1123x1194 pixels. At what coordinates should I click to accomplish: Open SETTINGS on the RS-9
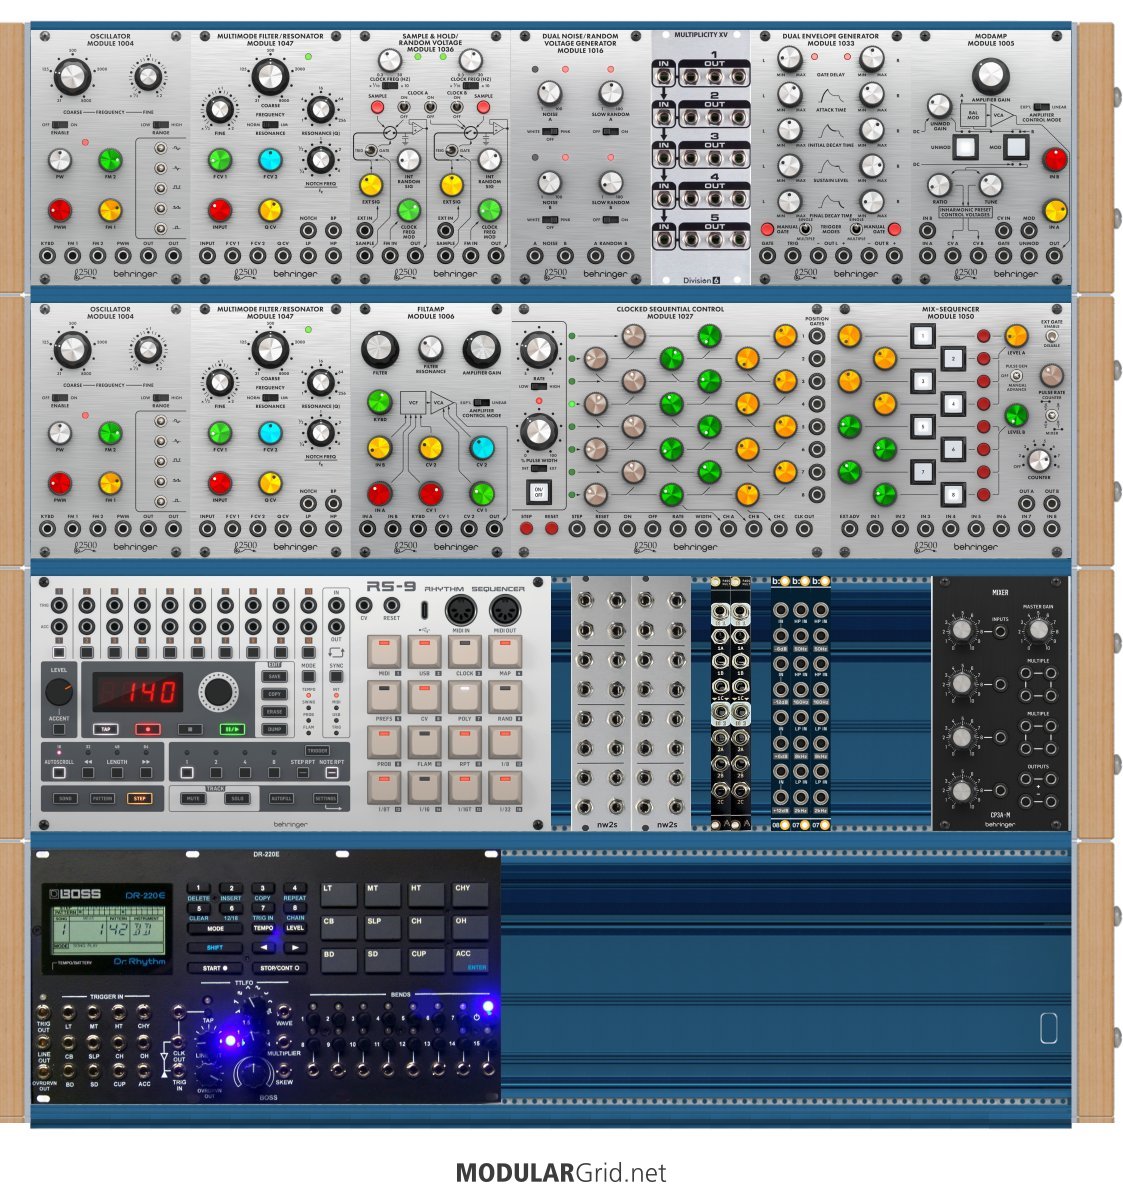tap(326, 799)
